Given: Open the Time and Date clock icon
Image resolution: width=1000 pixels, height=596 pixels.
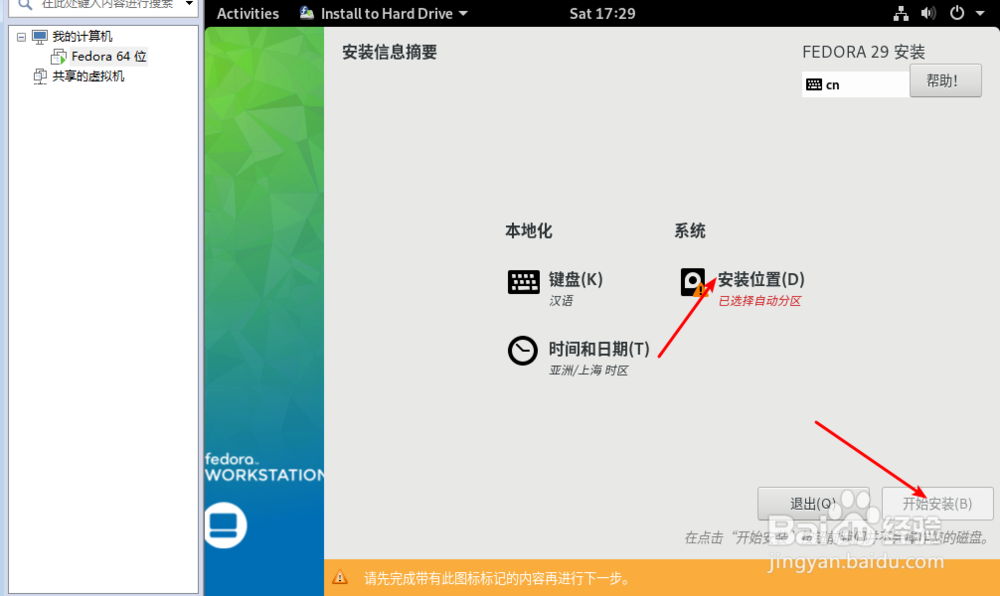Looking at the screenshot, I should [522, 351].
